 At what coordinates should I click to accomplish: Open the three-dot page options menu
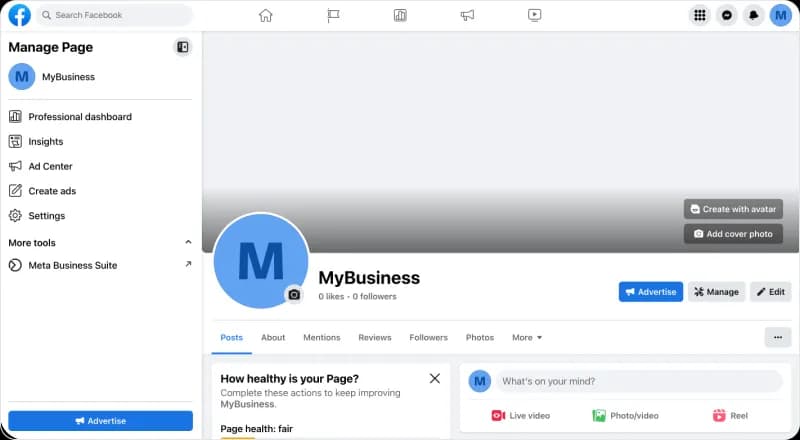(777, 338)
